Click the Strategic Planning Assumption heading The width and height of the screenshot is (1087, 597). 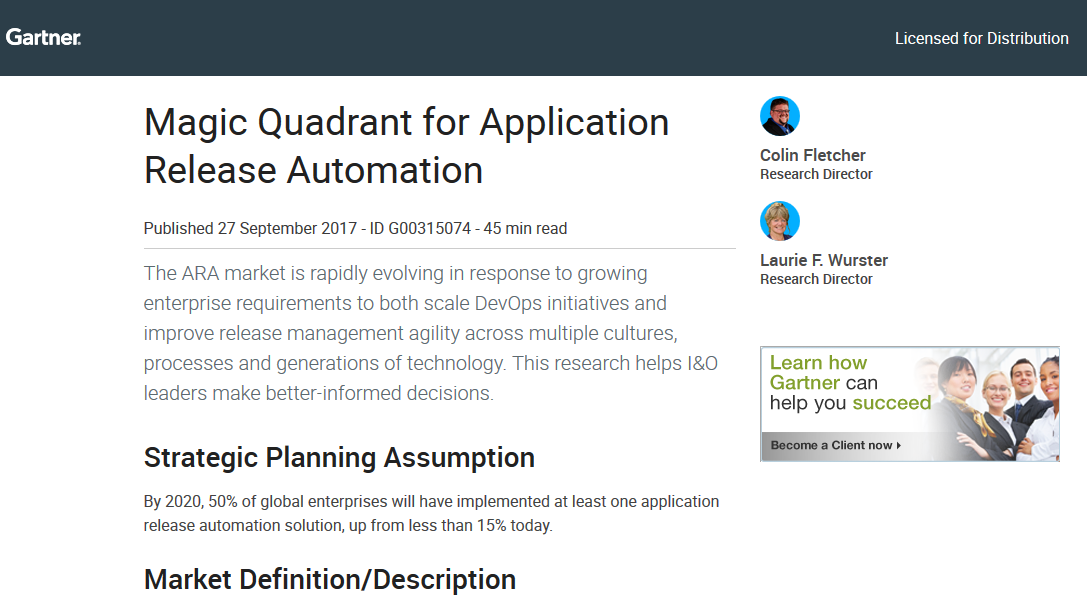pos(339,458)
